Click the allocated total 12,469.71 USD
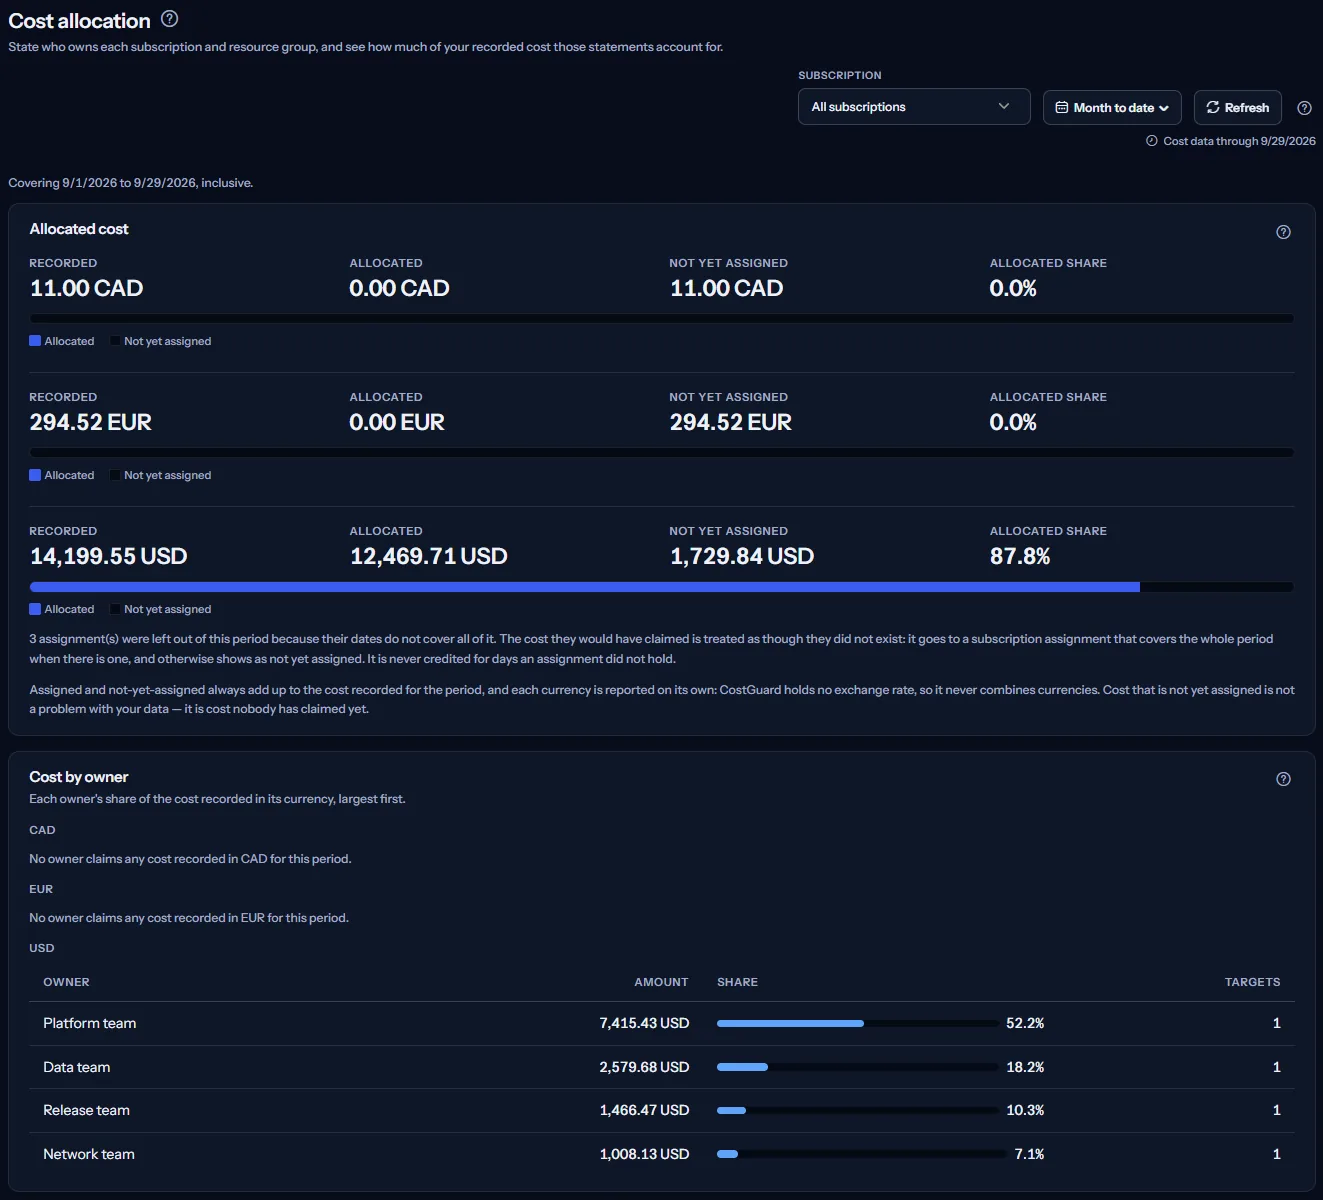Screen dimensions: 1323x1200 coord(429,556)
